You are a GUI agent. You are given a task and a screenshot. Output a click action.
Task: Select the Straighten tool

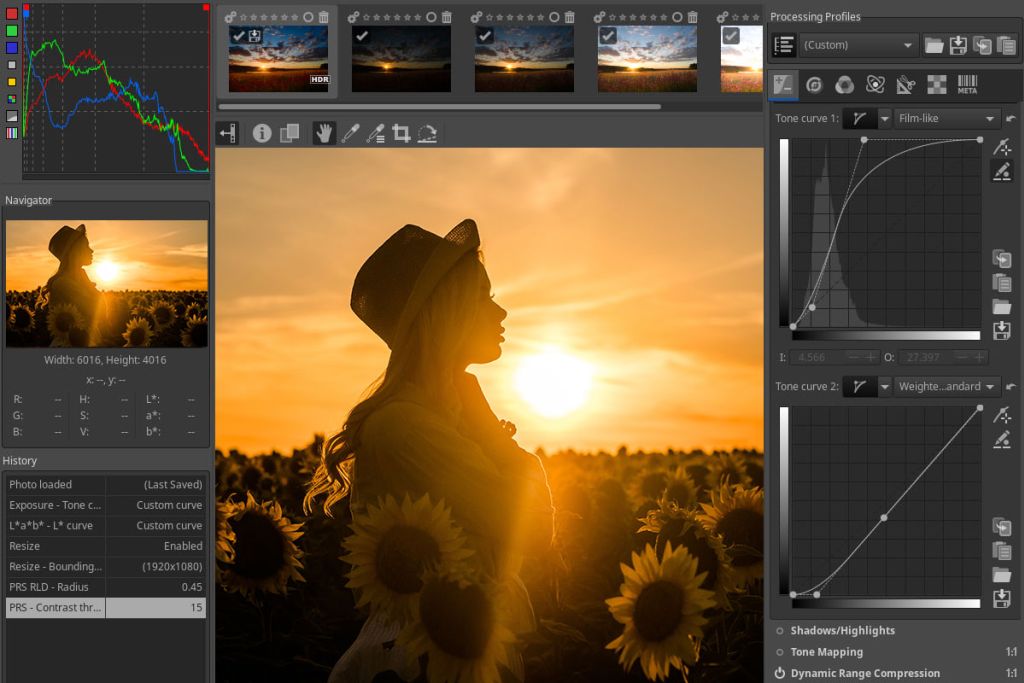click(428, 132)
